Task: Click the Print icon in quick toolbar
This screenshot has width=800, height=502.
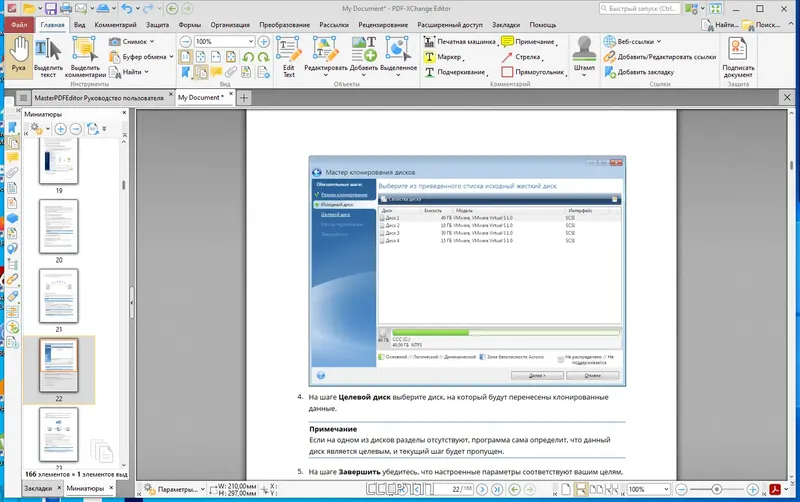Action: (66, 9)
